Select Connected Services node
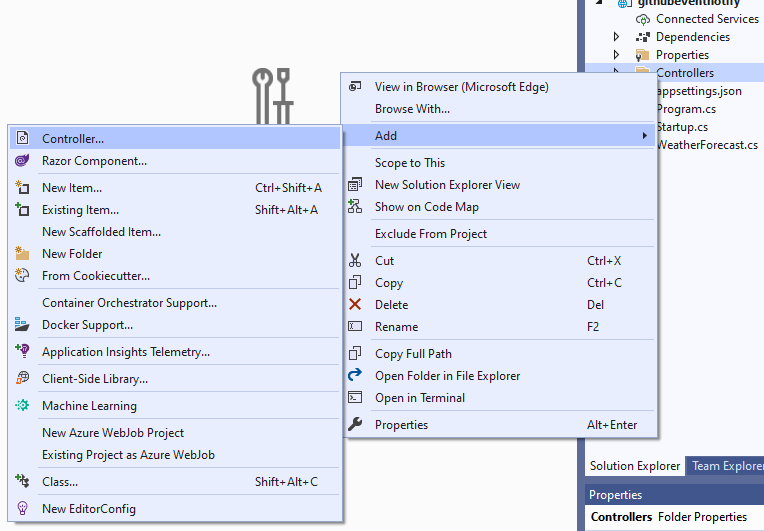The height and width of the screenshot is (531, 764). 707,19
